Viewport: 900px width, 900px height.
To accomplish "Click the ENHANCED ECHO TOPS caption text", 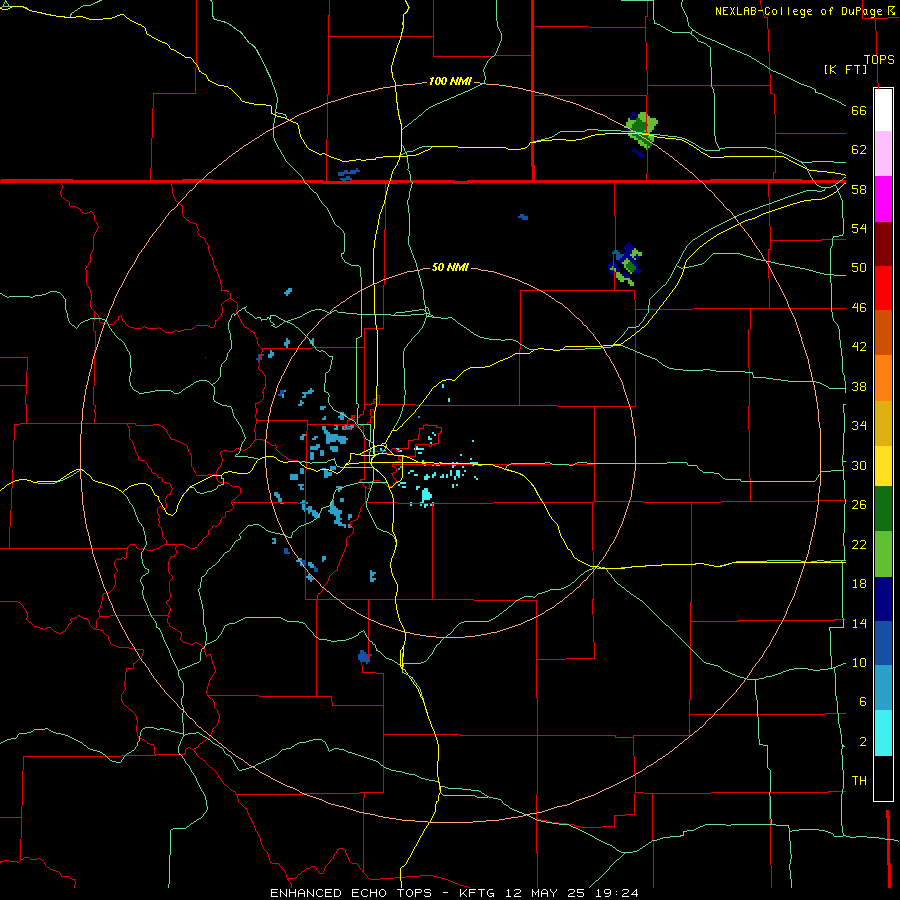I will tap(351, 893).
